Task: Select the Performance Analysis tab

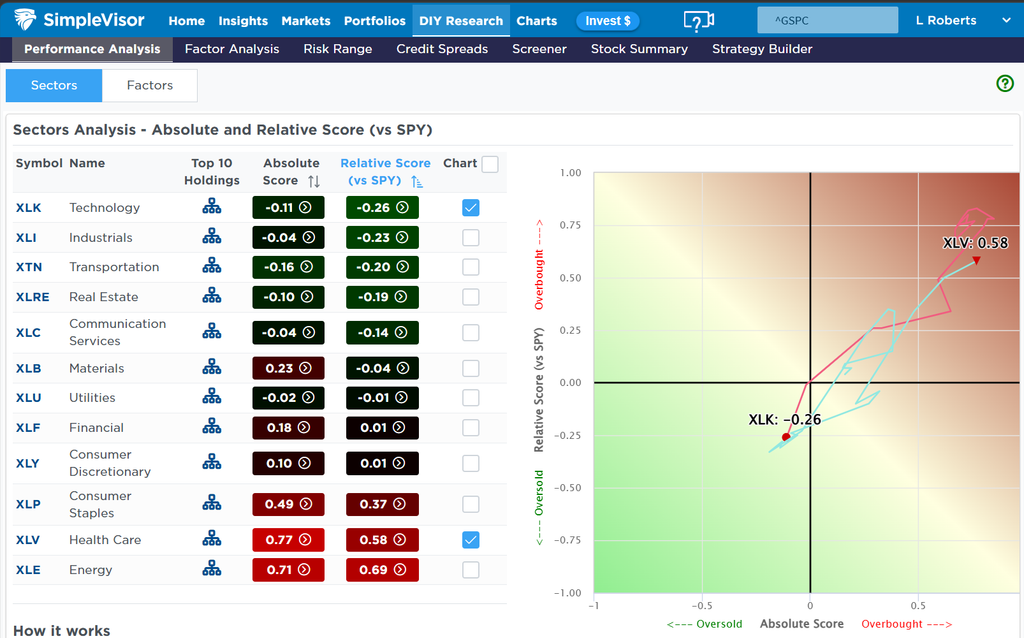Action: click(x=92, y=49)
